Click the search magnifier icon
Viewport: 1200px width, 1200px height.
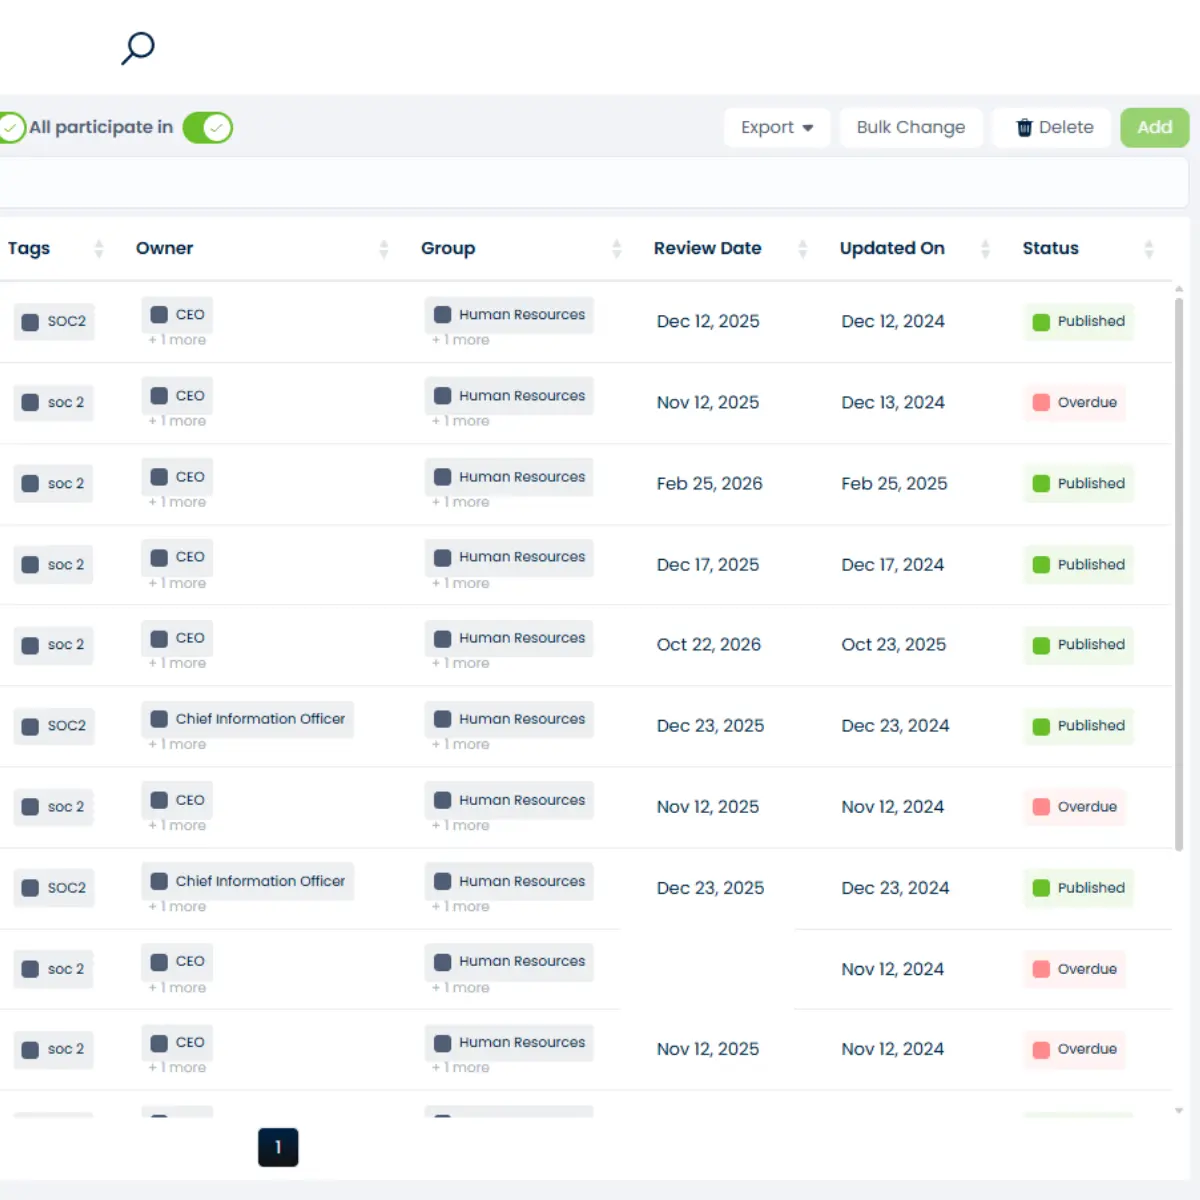pos(137,47)
